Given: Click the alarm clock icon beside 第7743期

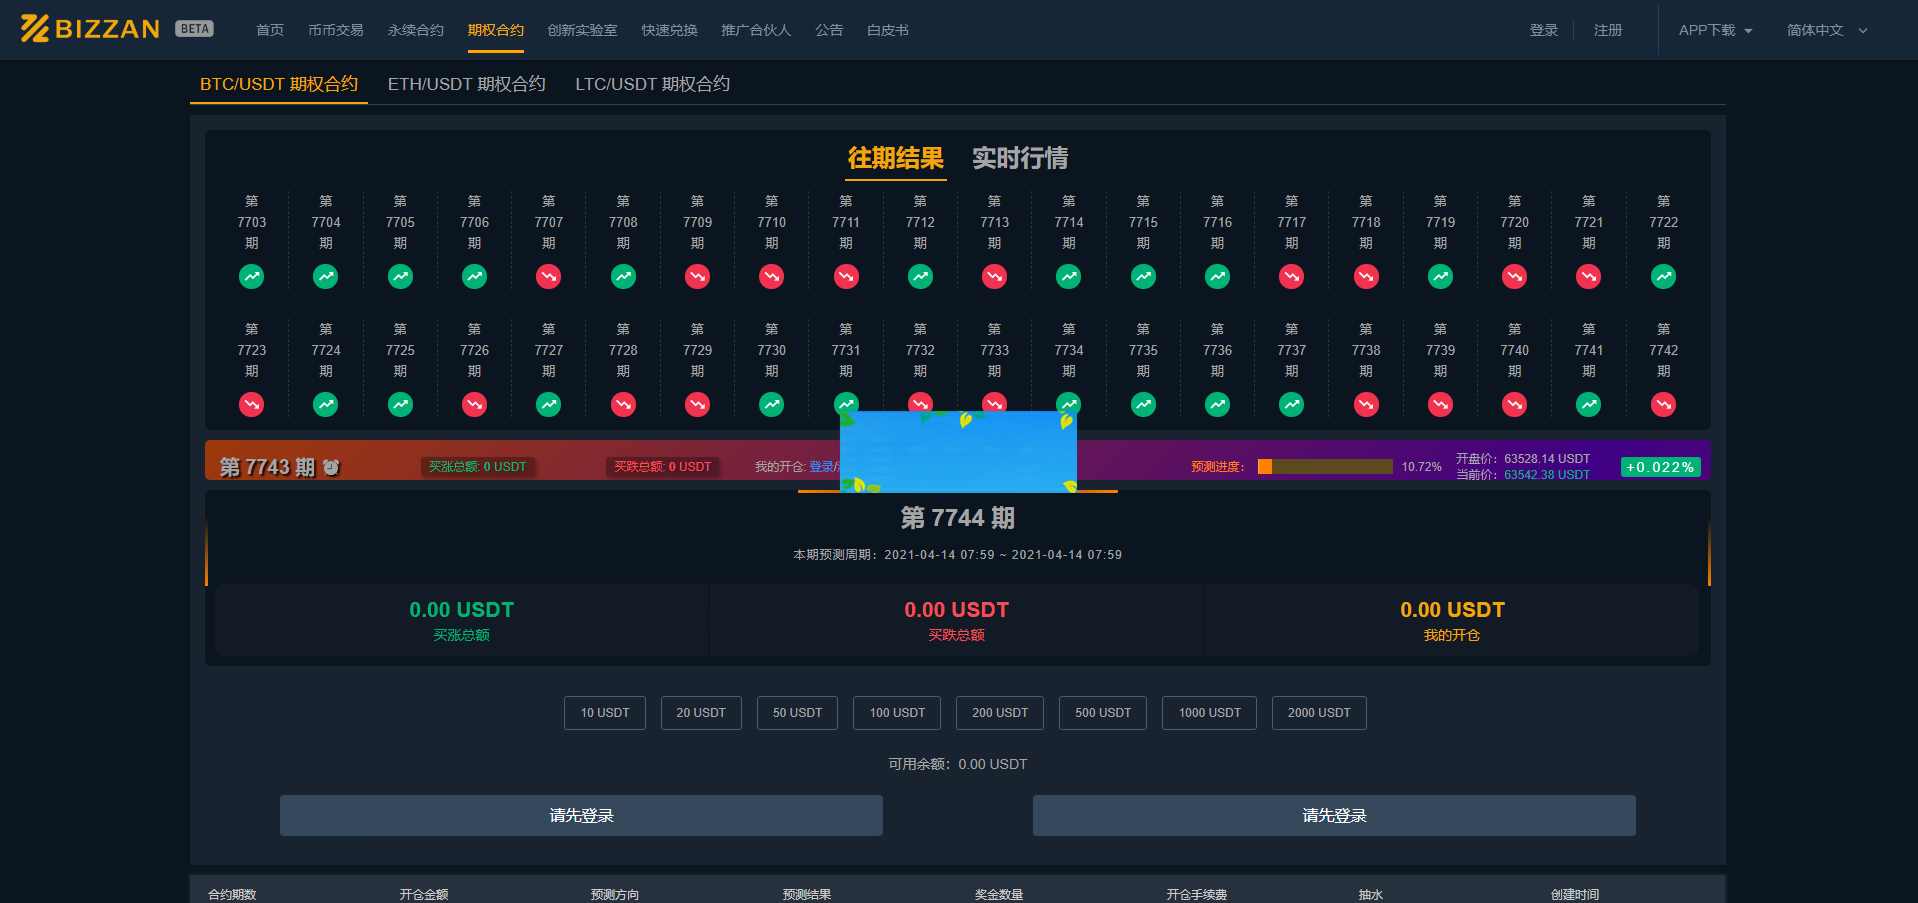Looking at the screenshot, I should [x=330, y=466].
